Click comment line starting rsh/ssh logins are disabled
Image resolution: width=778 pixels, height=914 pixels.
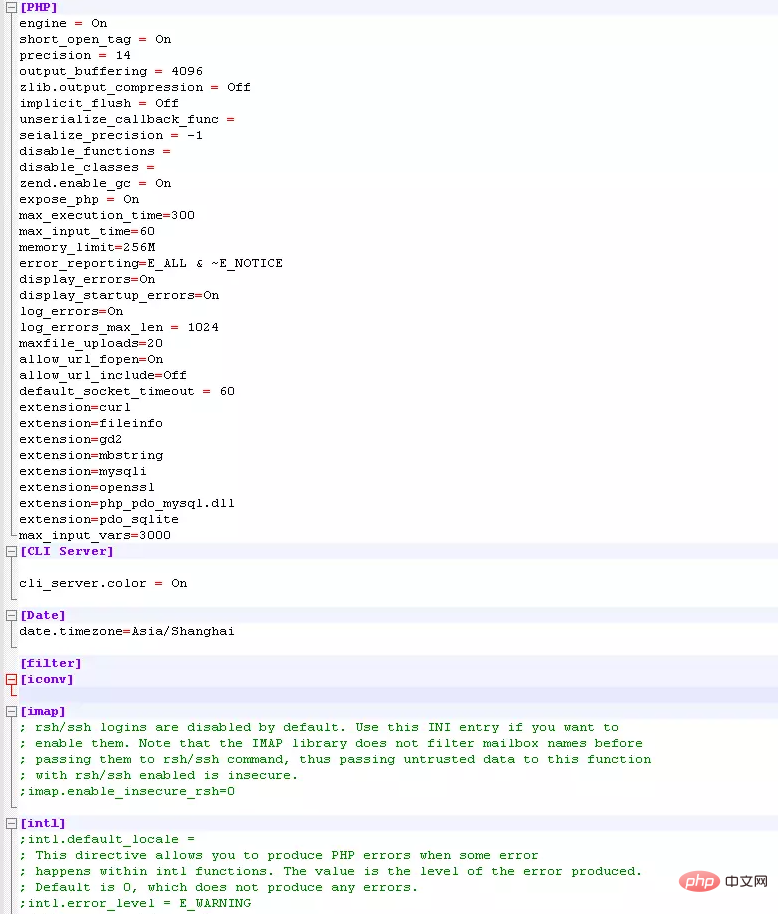click(x=319, y=727)
